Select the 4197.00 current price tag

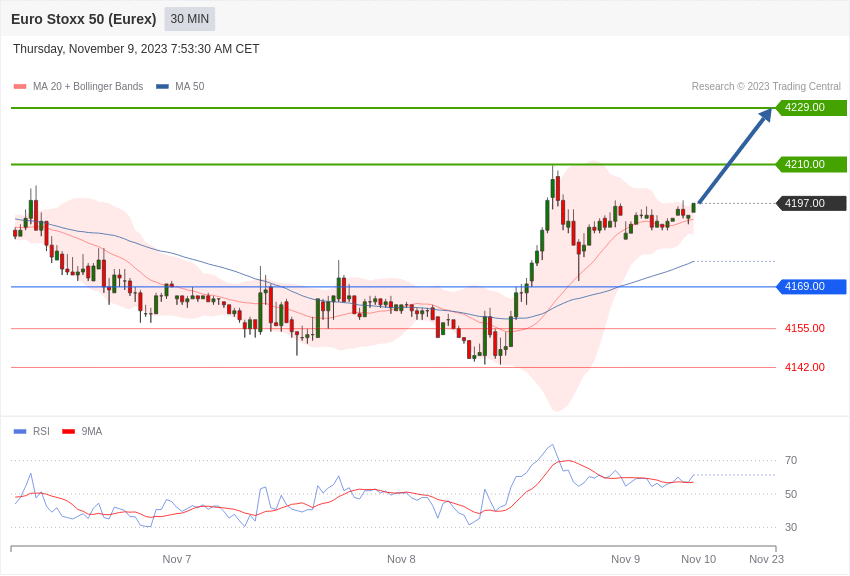click(812, 203)
